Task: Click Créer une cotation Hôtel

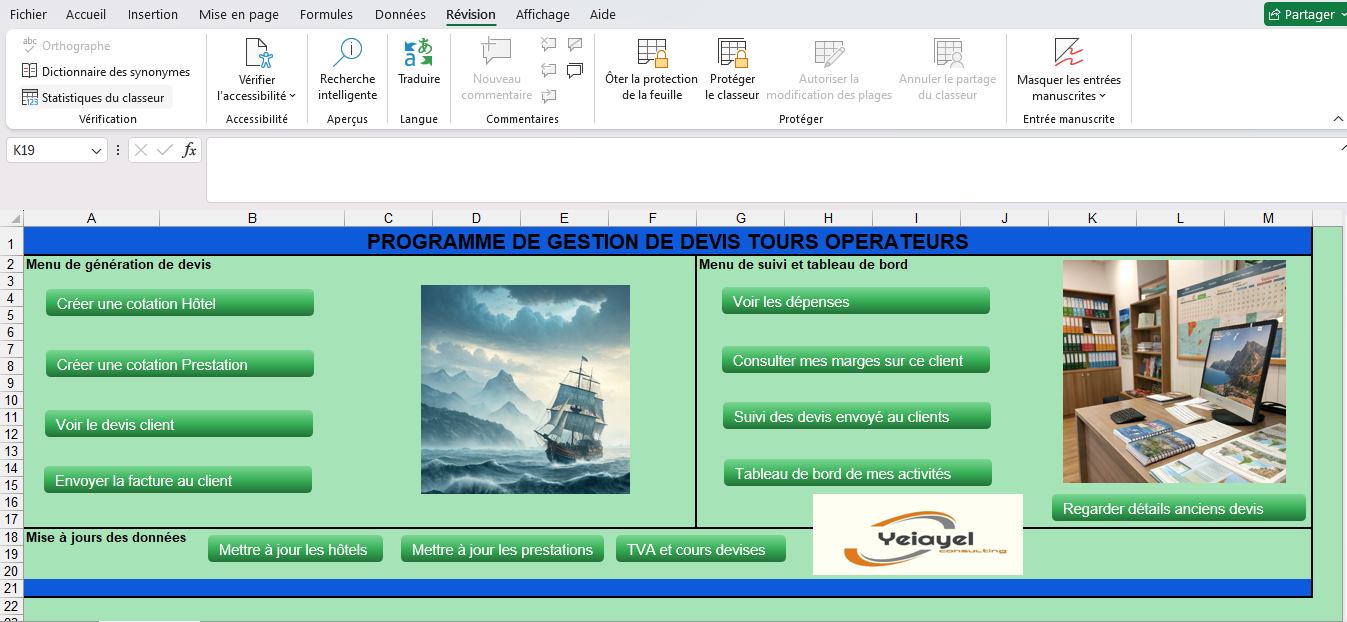Action: tap(179, 302)
